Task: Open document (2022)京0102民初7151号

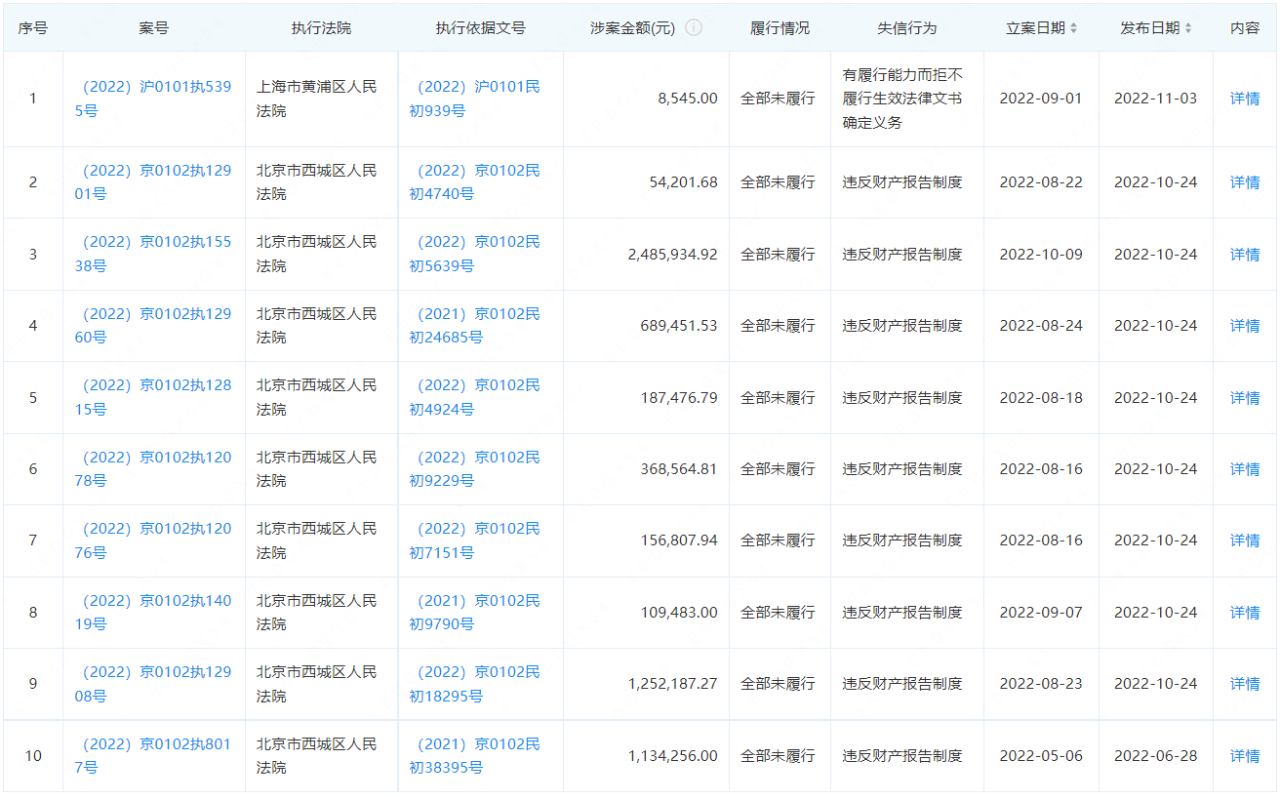Action: coord(475,541)
